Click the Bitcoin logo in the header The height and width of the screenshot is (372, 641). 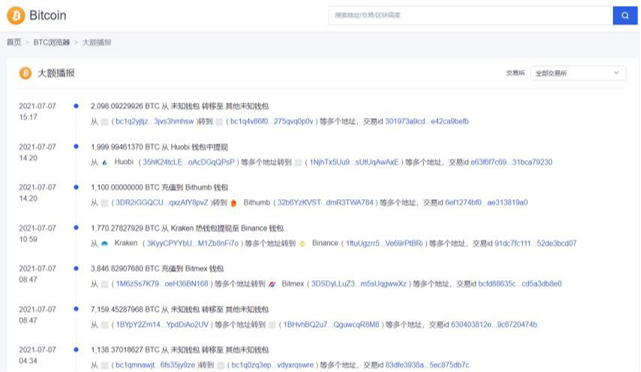[16, 16]
